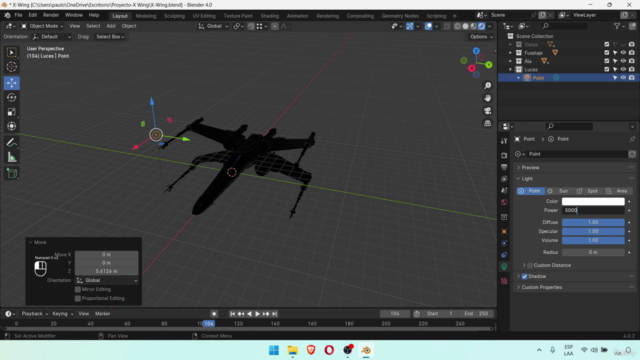Screen dimensions: 640x360
Task: Open the Output properties tab
Action: (x=504, y=167)
